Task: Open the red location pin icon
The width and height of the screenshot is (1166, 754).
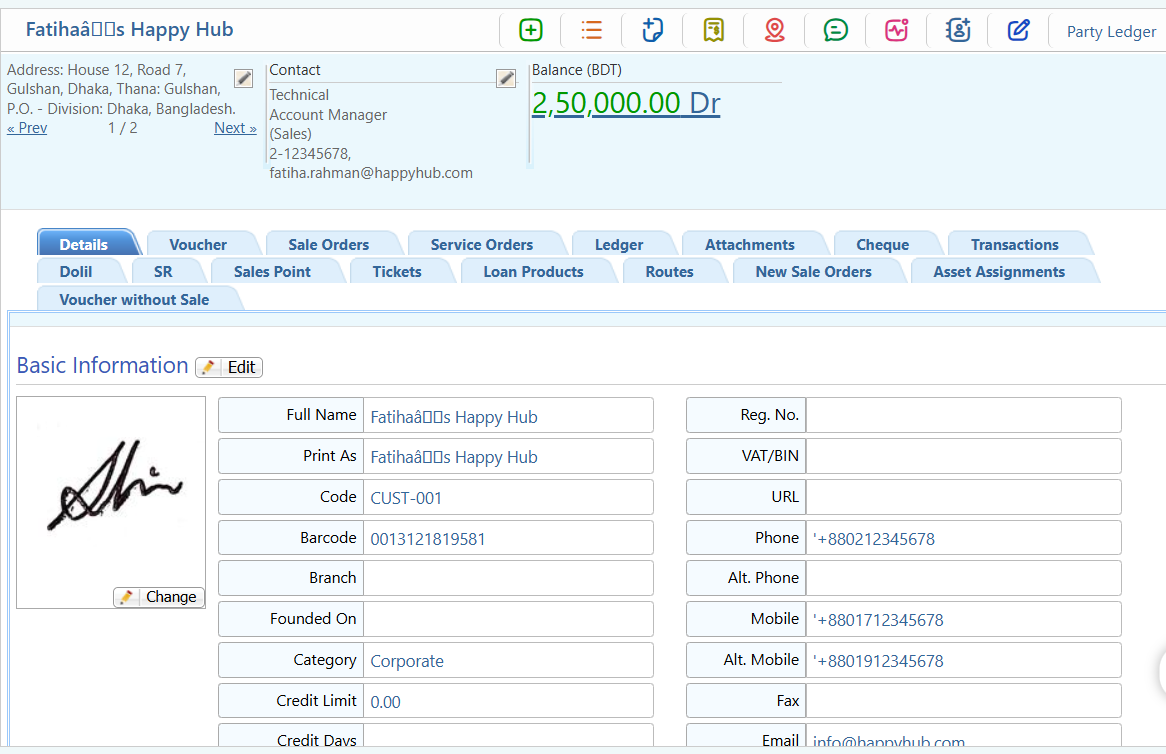Action: coord(774,30)
